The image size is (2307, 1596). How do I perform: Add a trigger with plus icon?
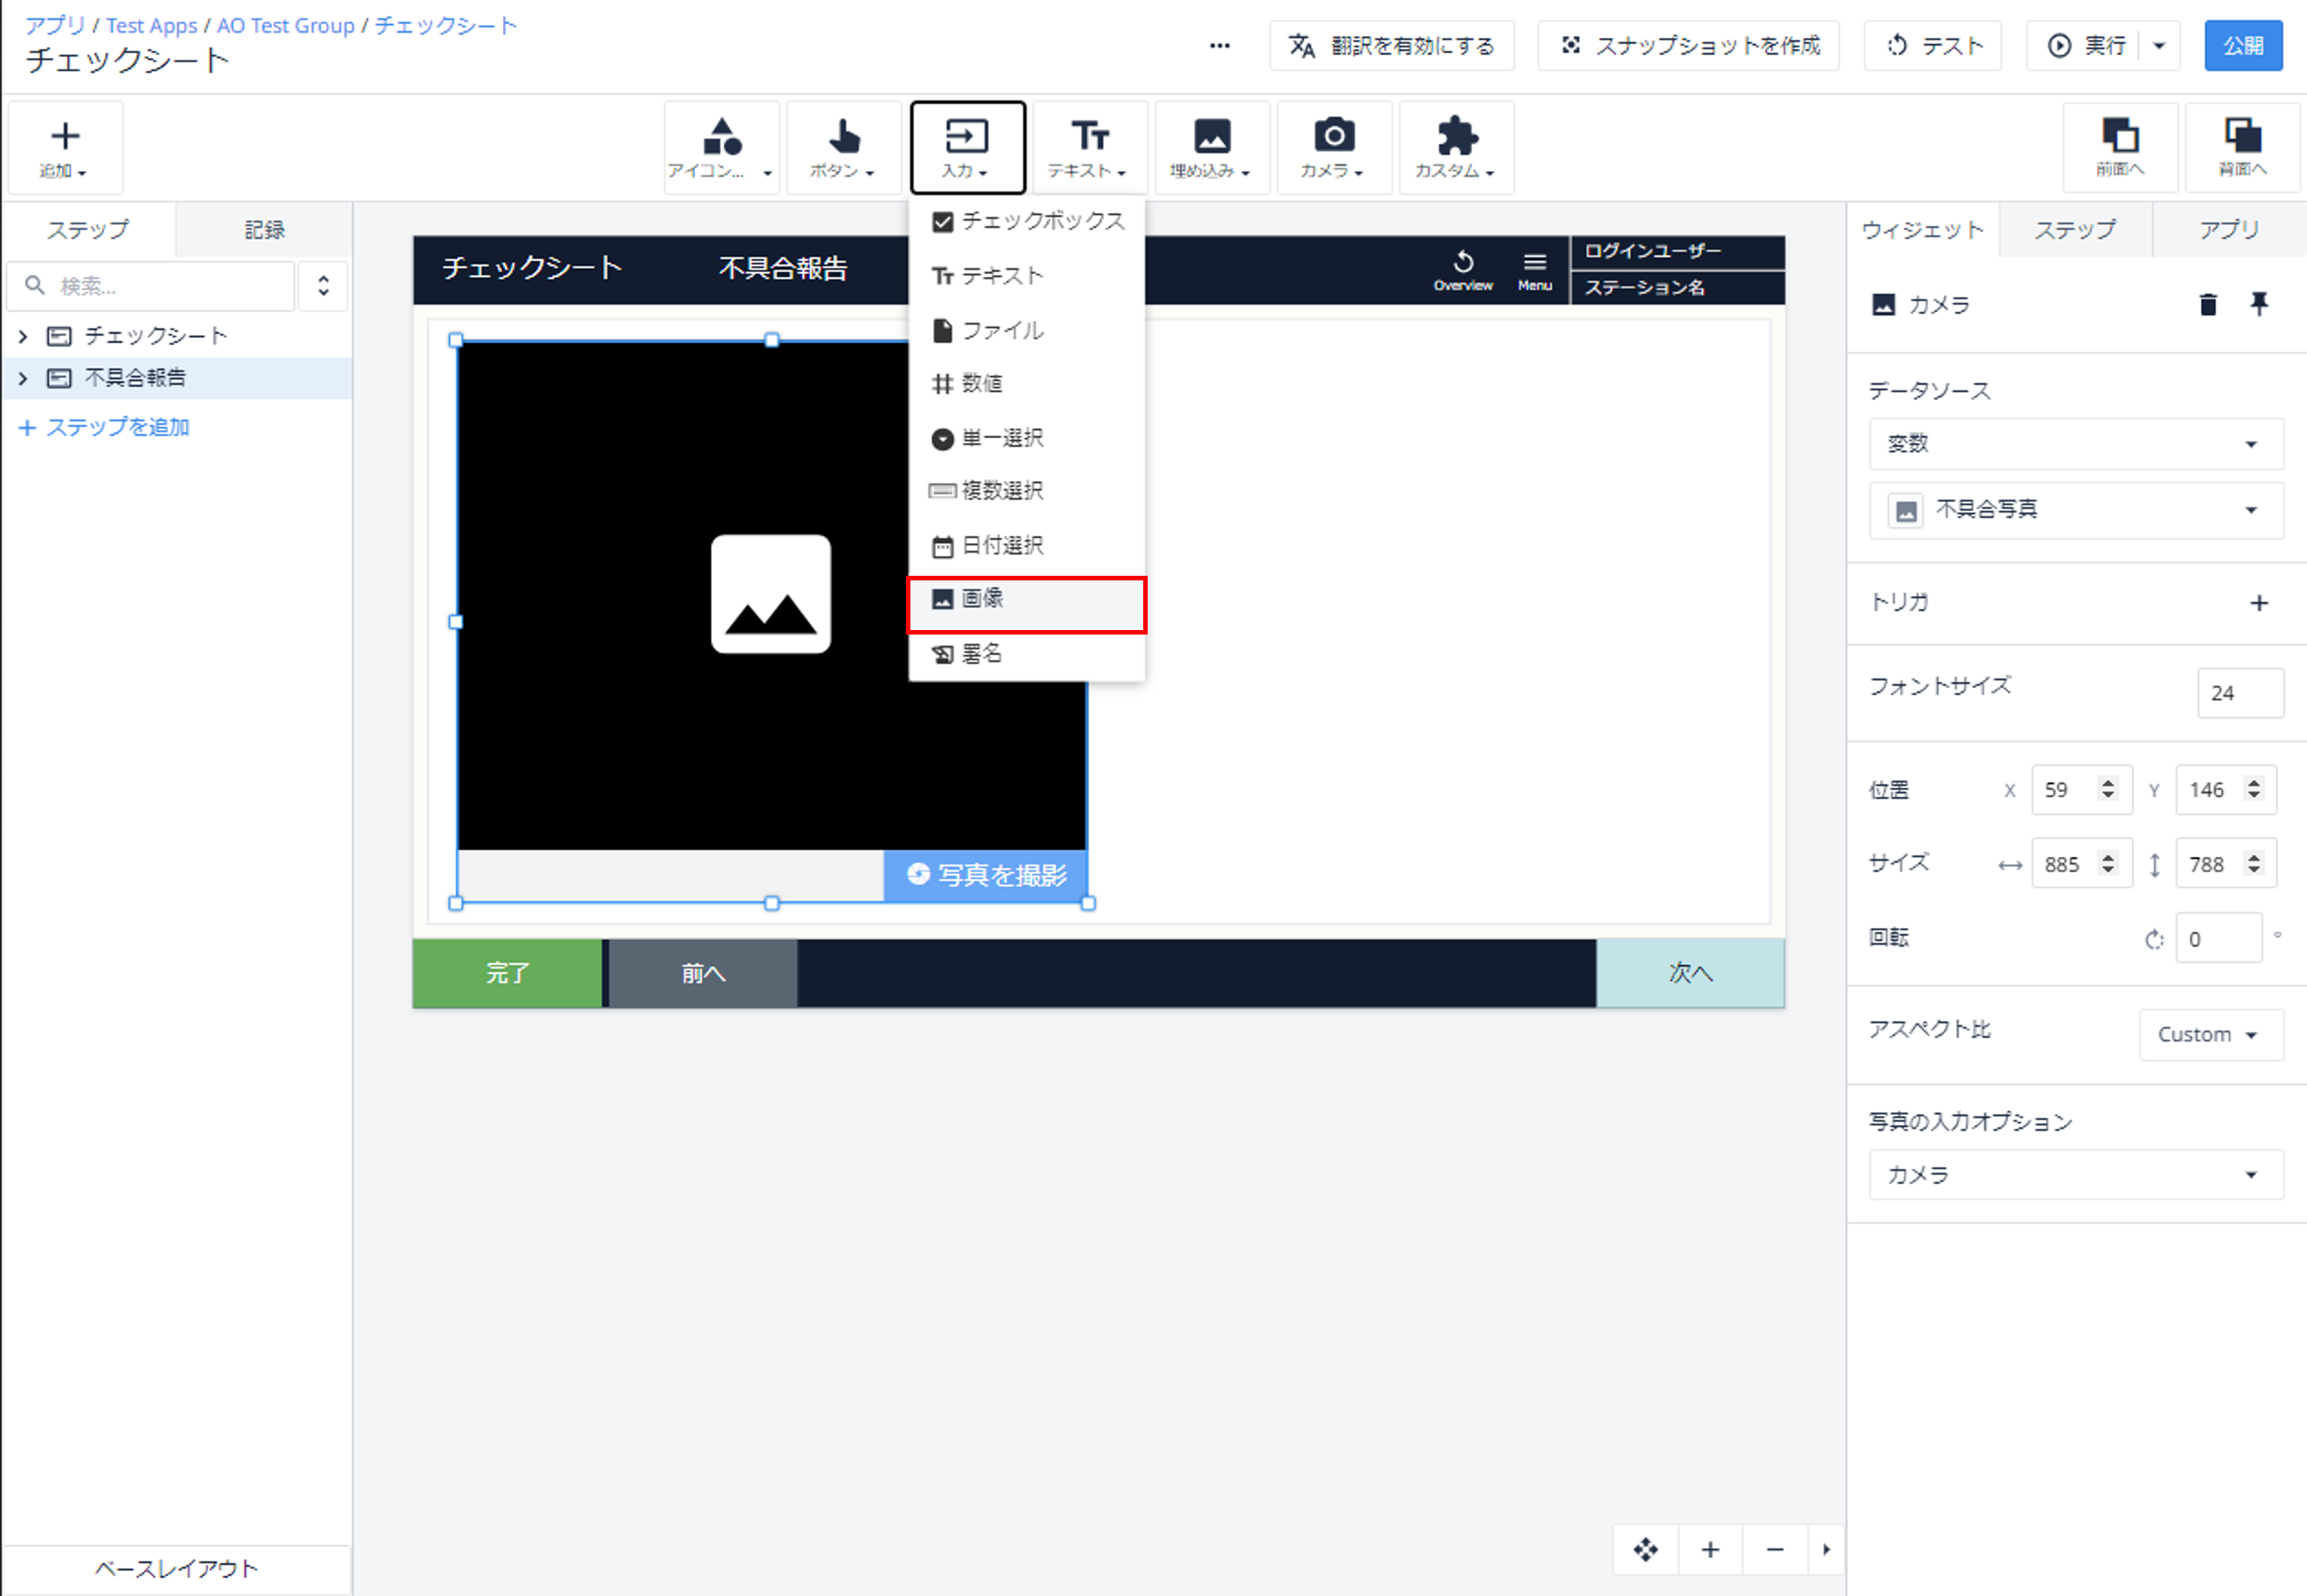tap(2259, 602)
